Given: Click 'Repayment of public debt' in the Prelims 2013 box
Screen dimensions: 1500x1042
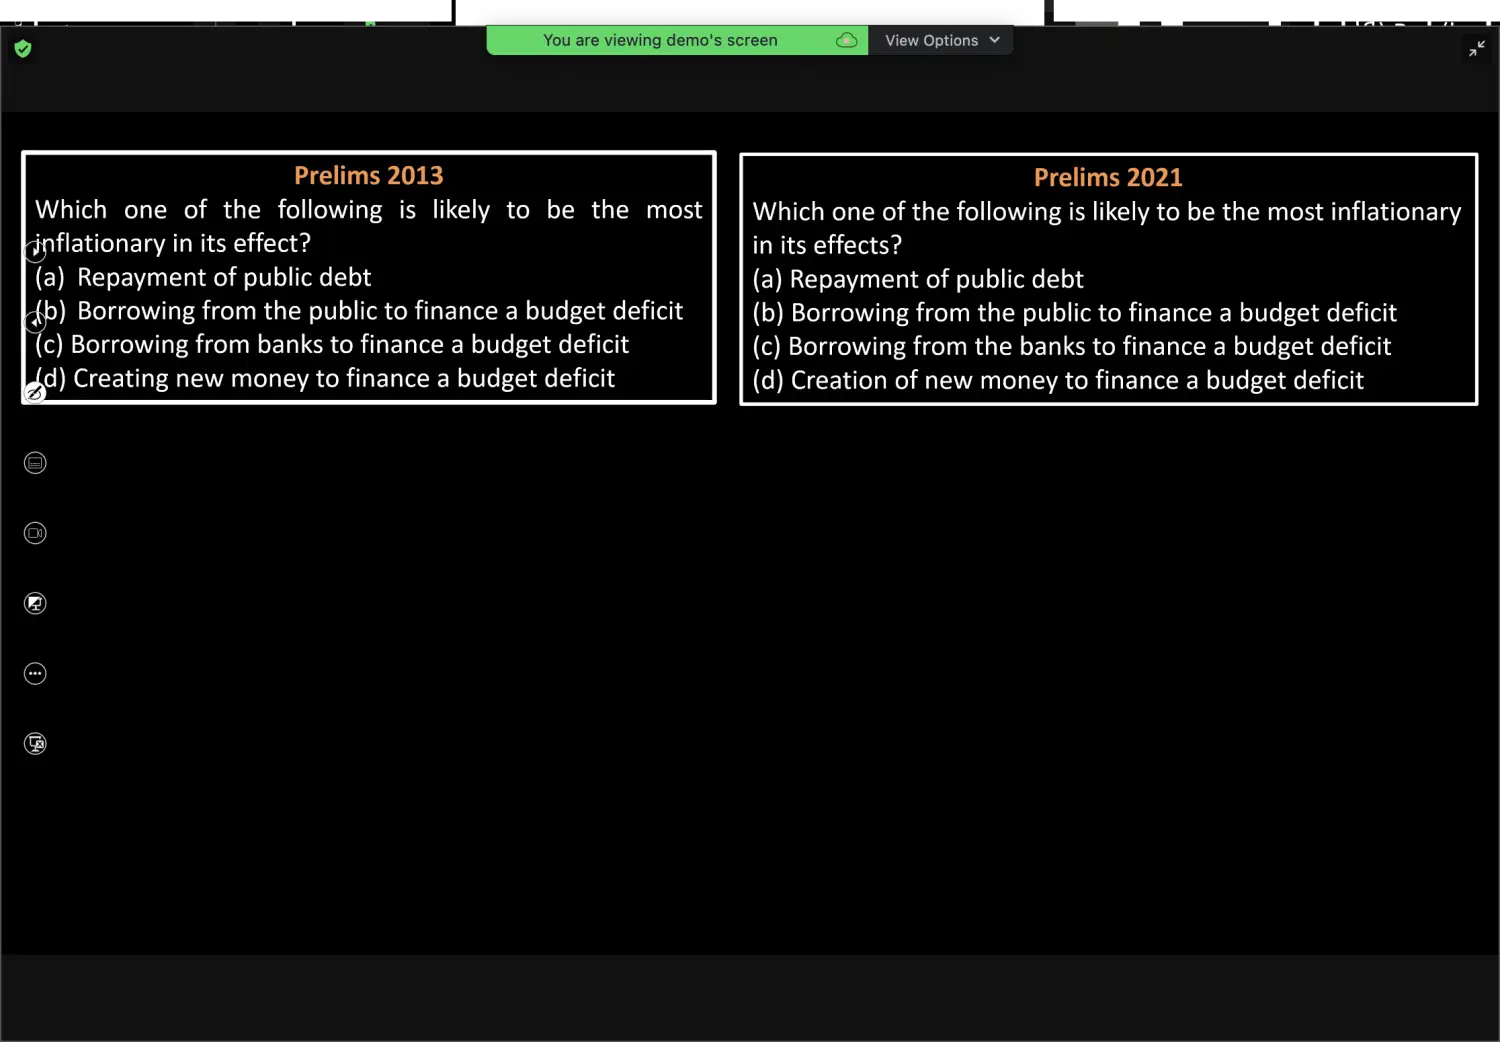Looking at the screenshot, I should coord(224,277).
